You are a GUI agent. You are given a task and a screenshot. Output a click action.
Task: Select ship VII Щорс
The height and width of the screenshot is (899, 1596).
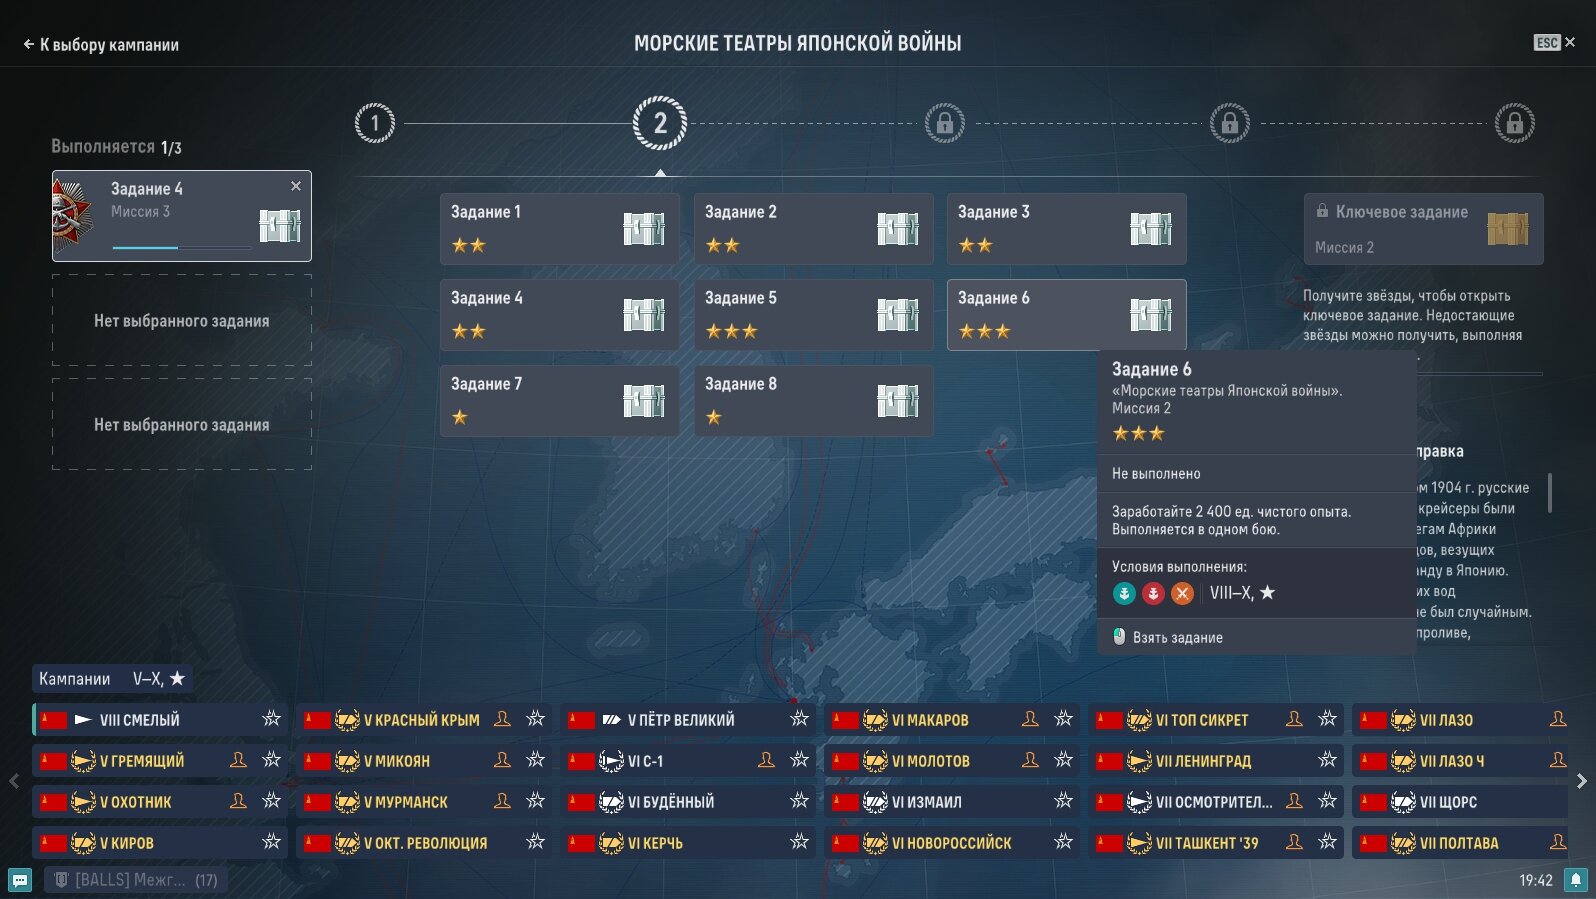(1460, 801)
